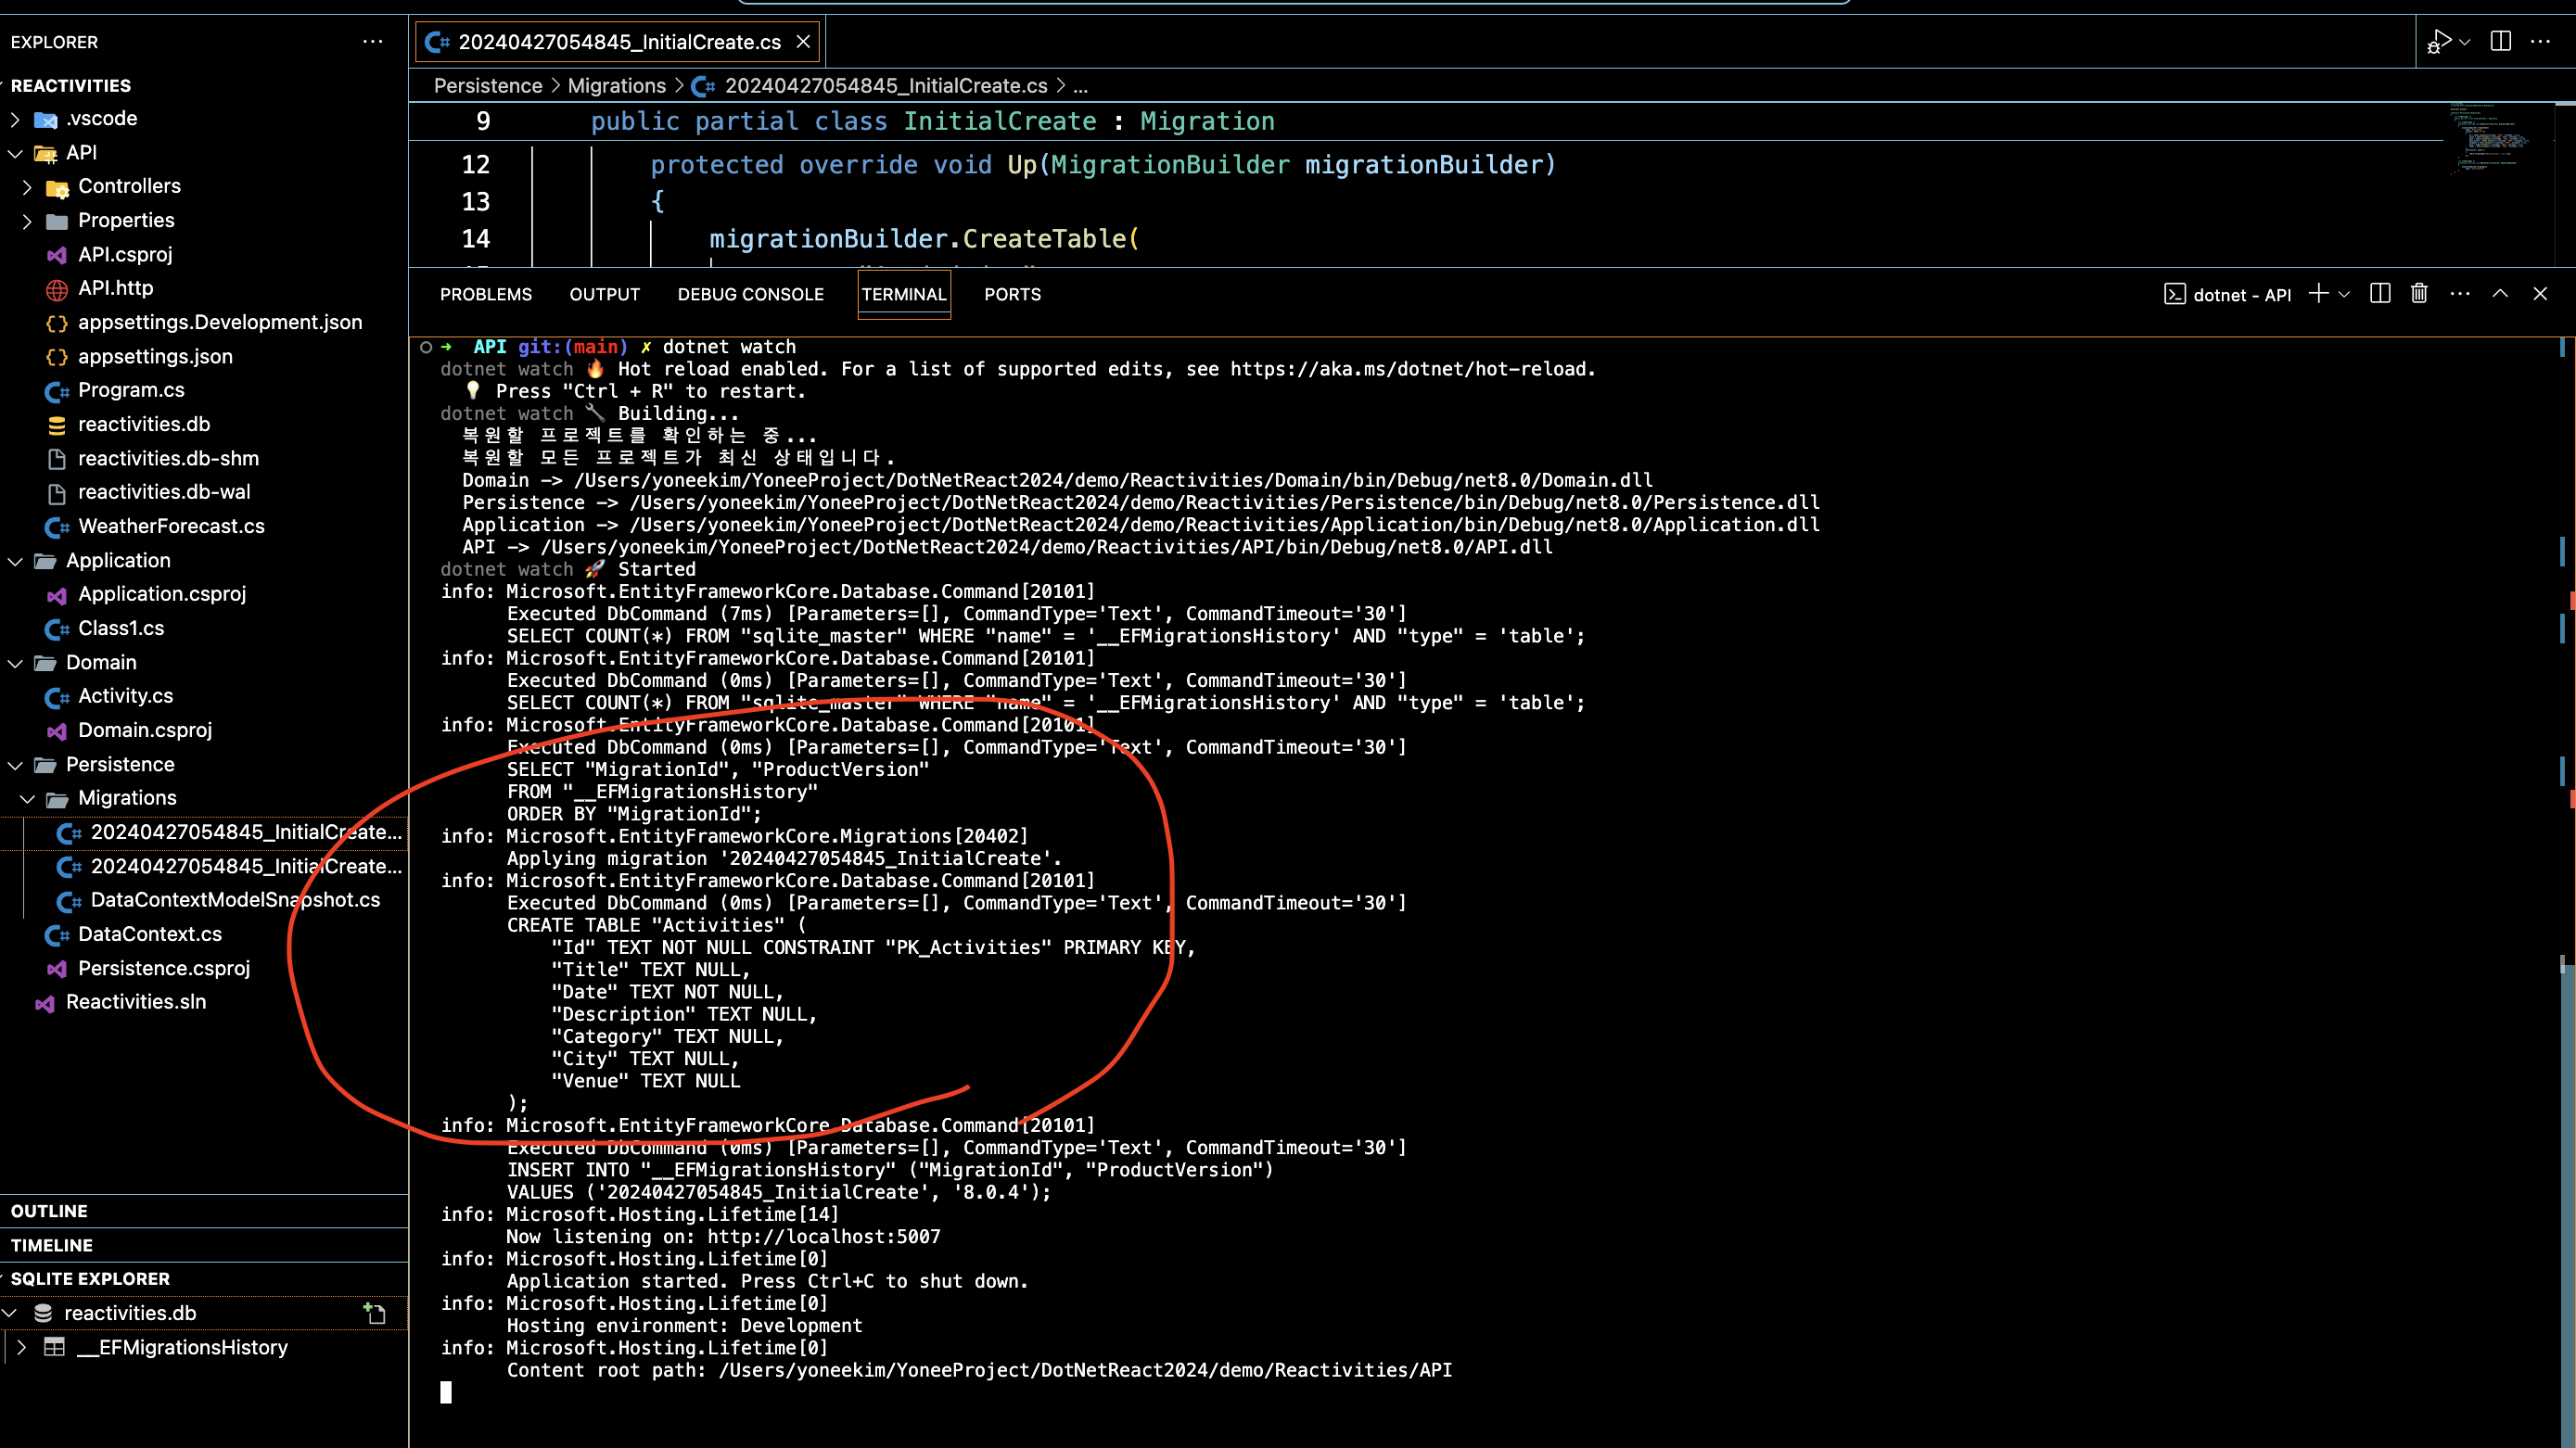Add a new terminal with plus icon
2576x1448 pixels.
pos(2318,293)
